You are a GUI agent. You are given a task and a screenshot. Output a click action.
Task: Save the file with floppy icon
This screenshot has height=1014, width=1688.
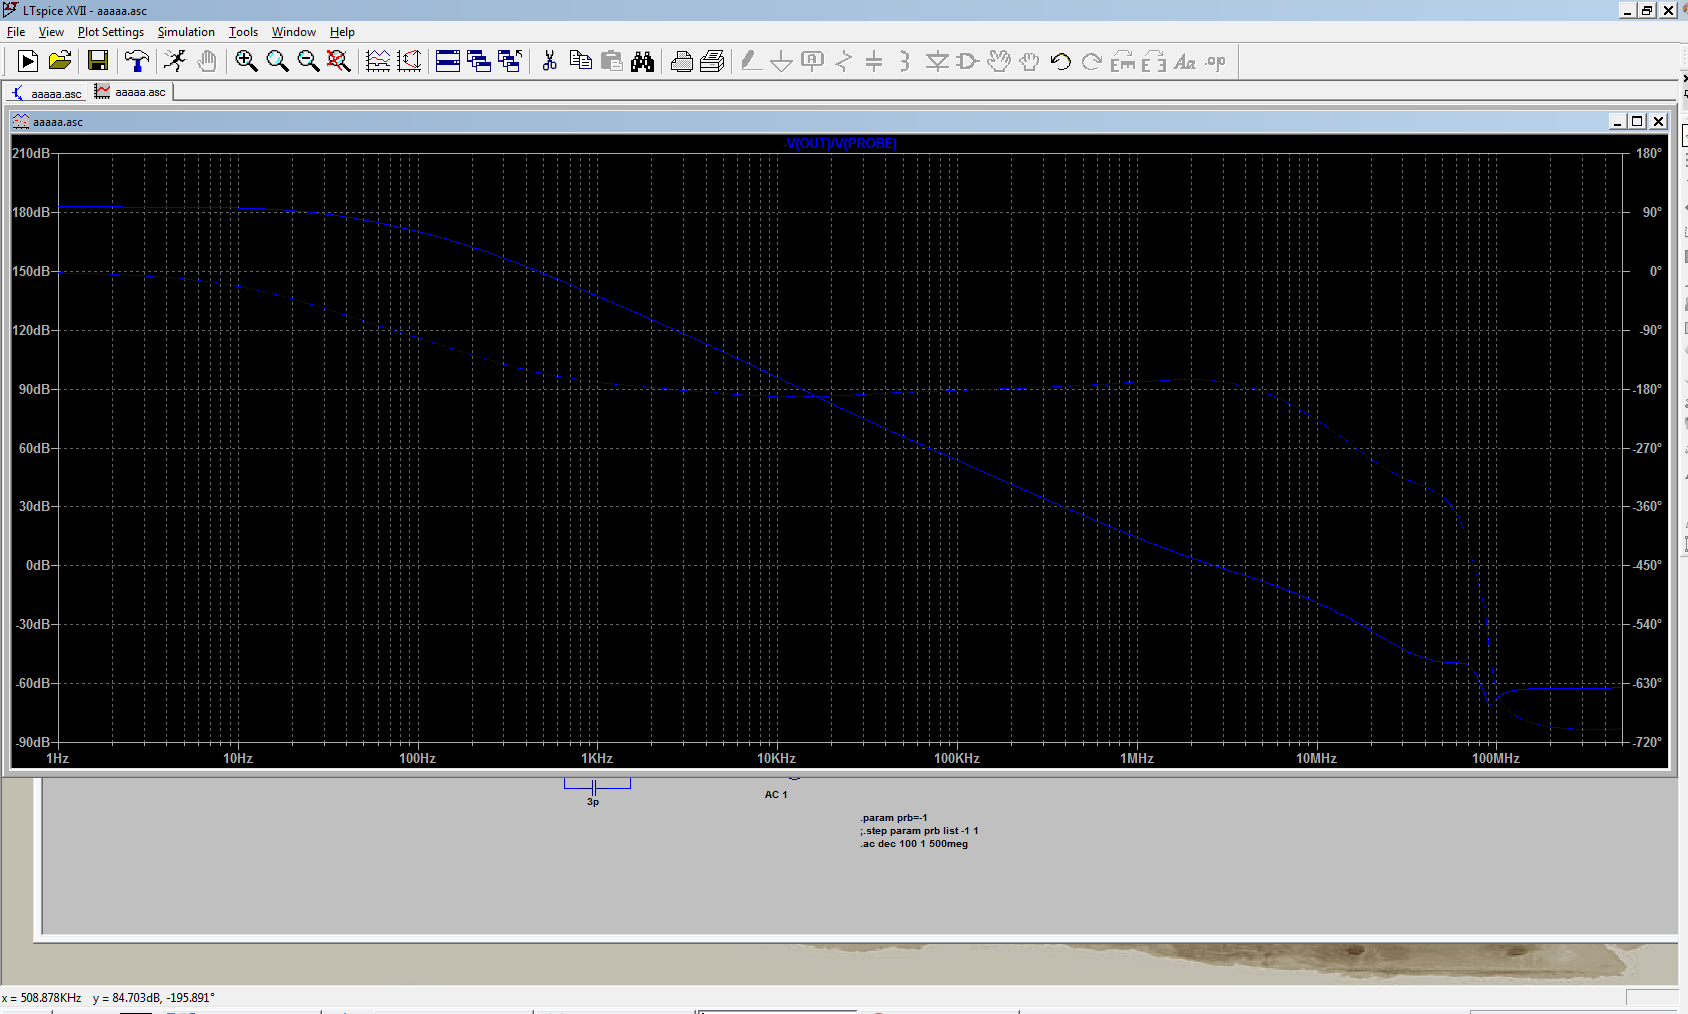[98, 62]
